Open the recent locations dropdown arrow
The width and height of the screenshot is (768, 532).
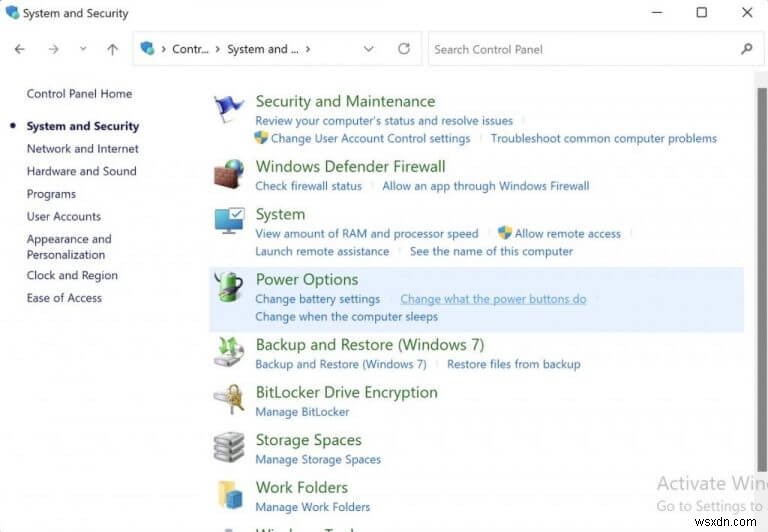tap(83, 48)
